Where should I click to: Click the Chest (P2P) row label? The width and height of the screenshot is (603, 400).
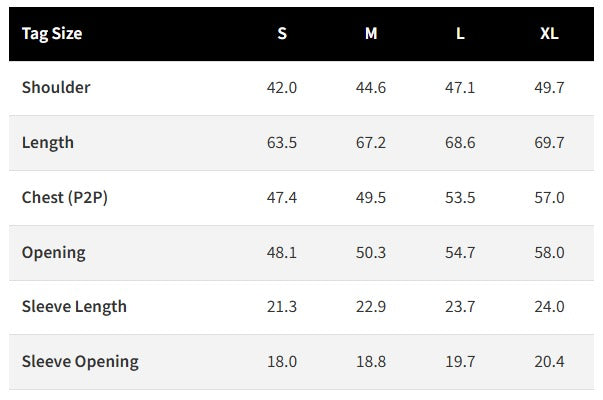[x=65, y=198]
